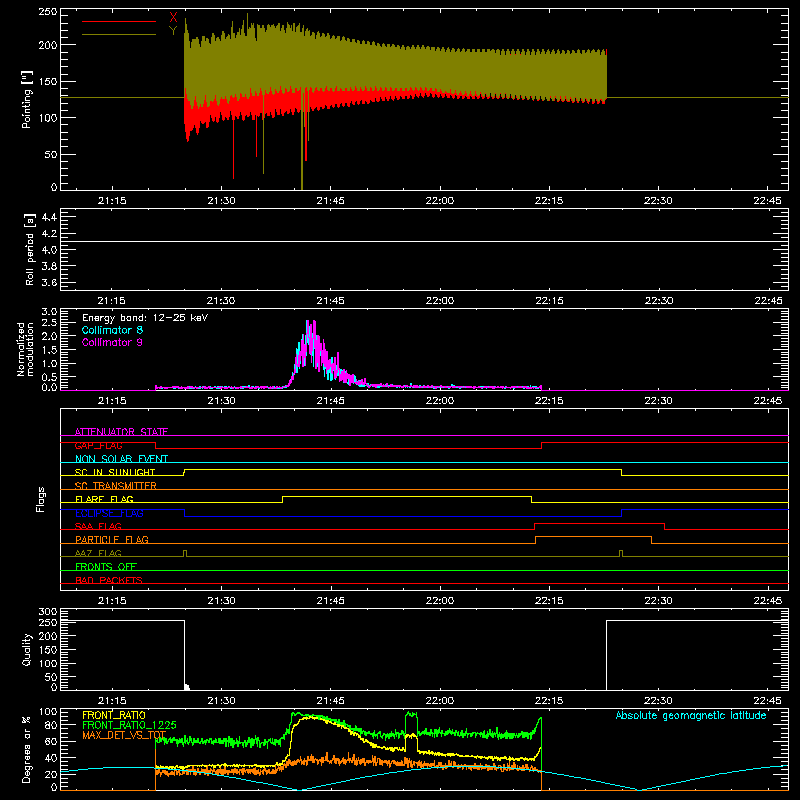Click the first AAZ_FLAG pulse marker
The width and height of the screenshot is (800, 800).
tap(185, 553)
